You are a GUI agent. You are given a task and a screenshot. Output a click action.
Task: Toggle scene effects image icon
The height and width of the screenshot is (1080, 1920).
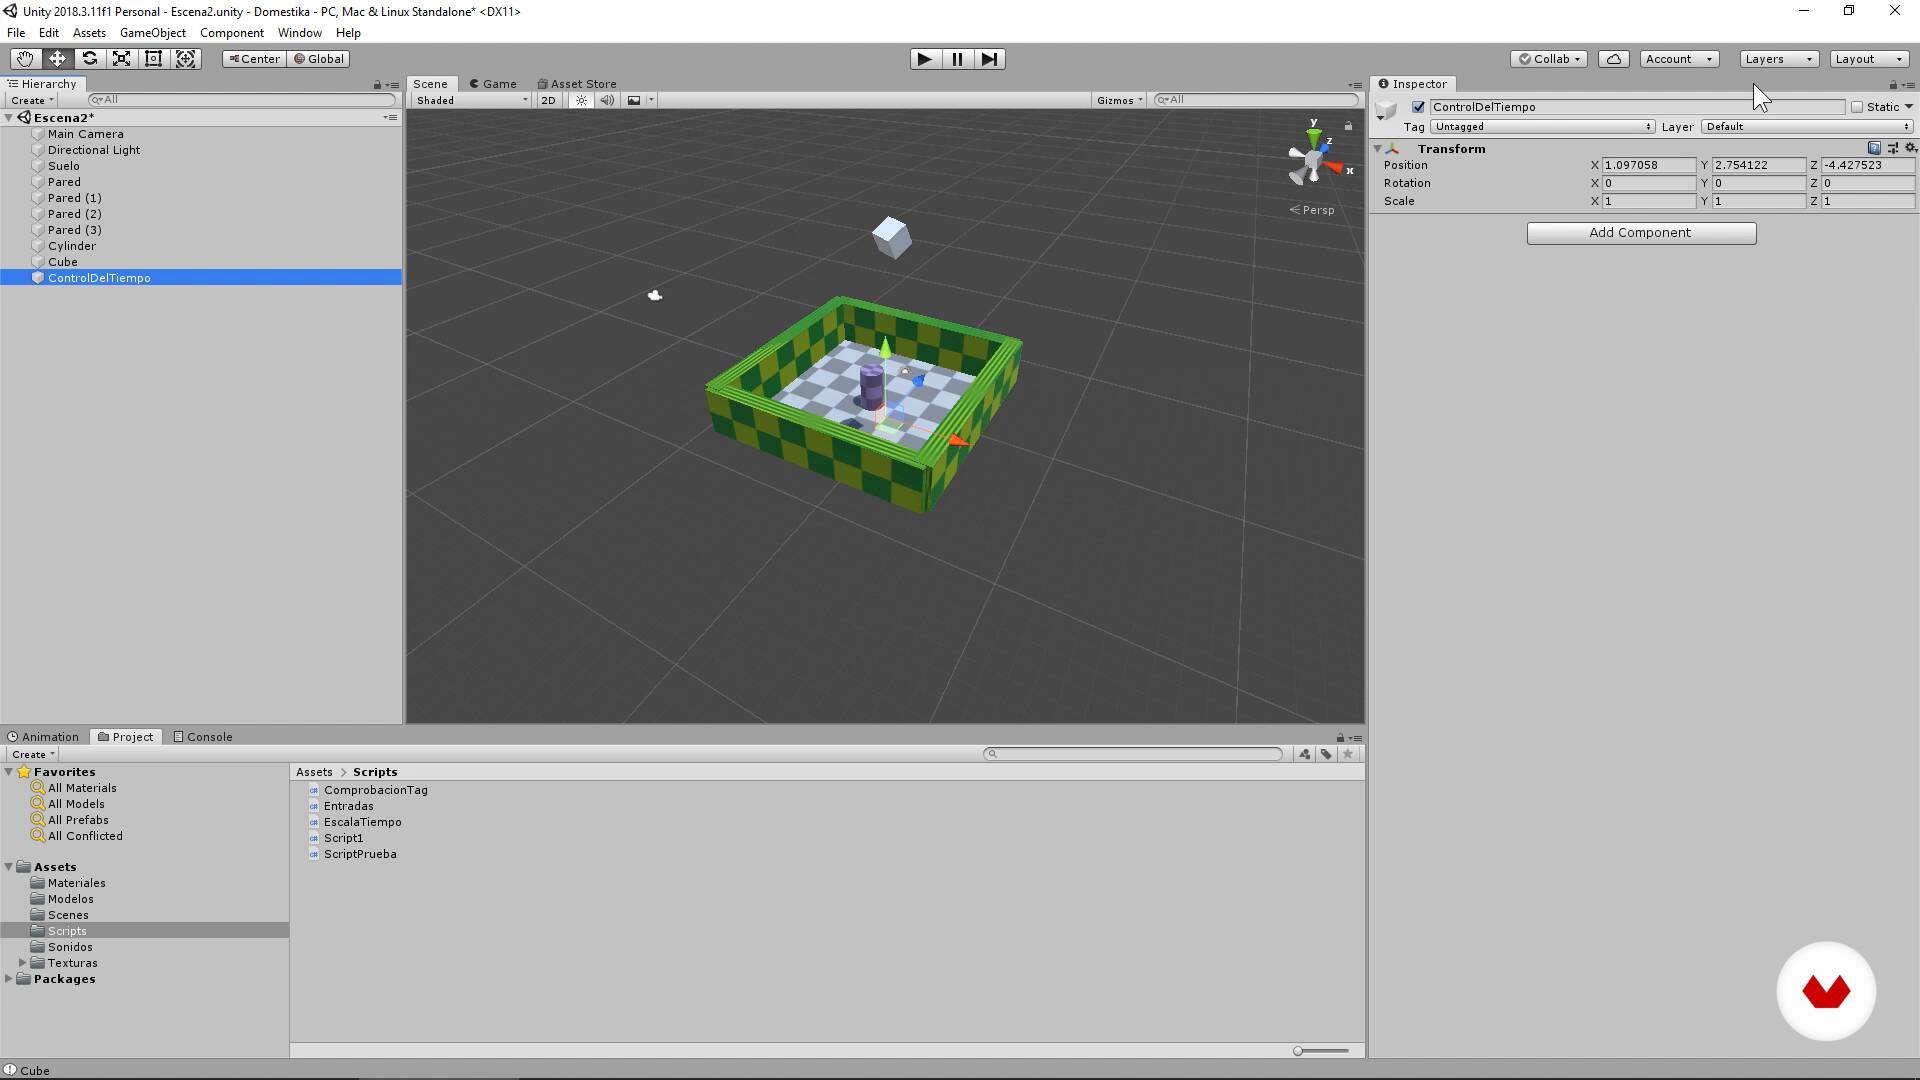point(634,100)
